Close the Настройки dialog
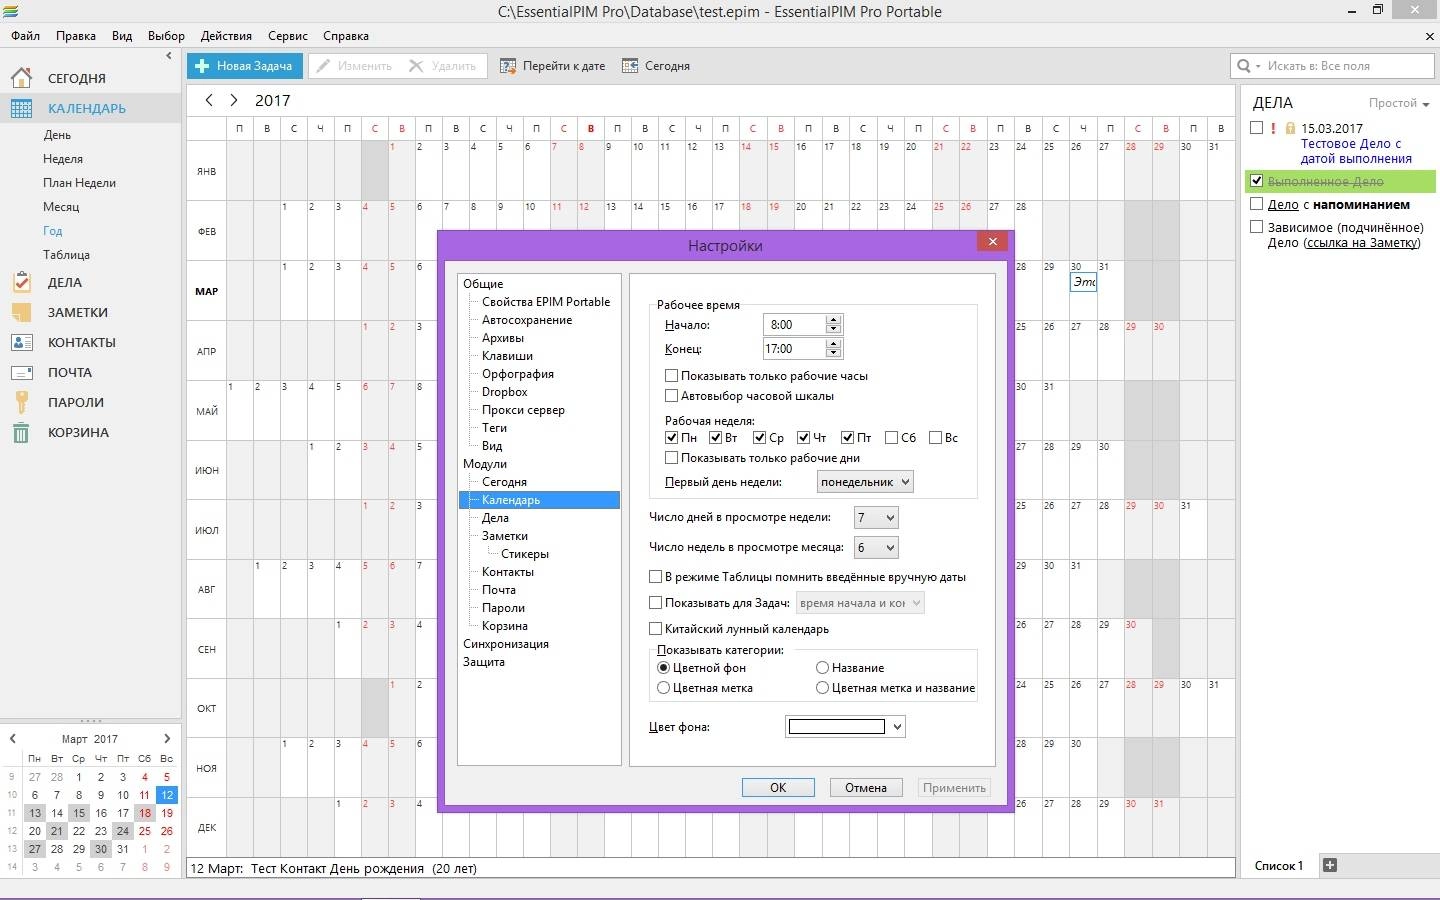The width and height of the screenshot is (1440, 900). (992, 241)
